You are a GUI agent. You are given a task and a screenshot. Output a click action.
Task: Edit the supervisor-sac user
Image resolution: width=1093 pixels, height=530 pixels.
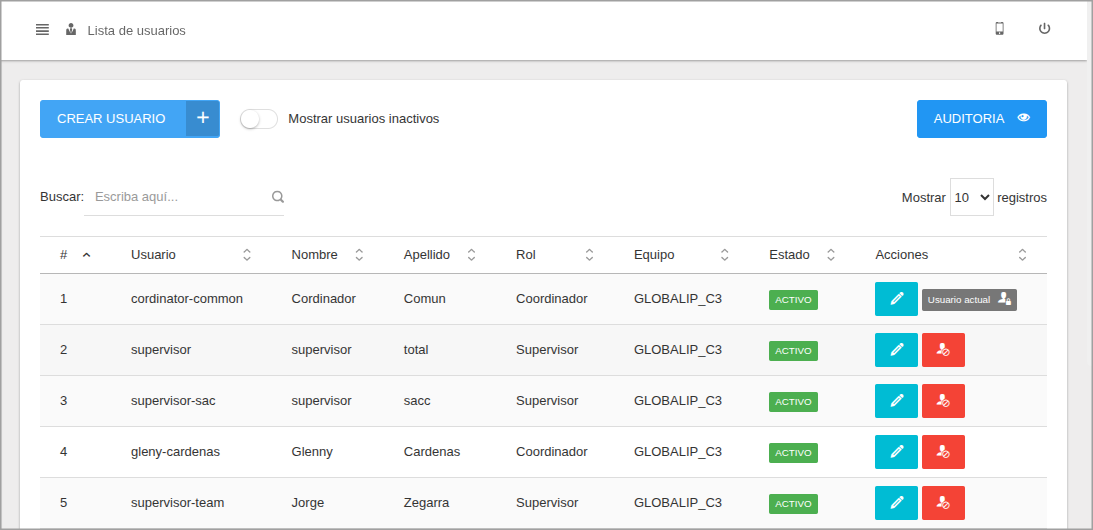pyautogui.click(x=896, y=401)
